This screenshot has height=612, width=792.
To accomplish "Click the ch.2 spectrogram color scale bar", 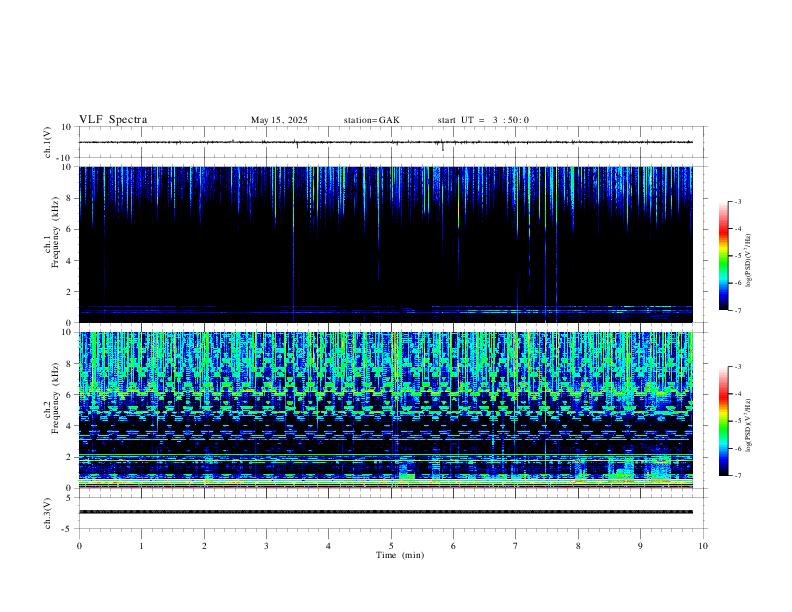I will click(723, 421).
